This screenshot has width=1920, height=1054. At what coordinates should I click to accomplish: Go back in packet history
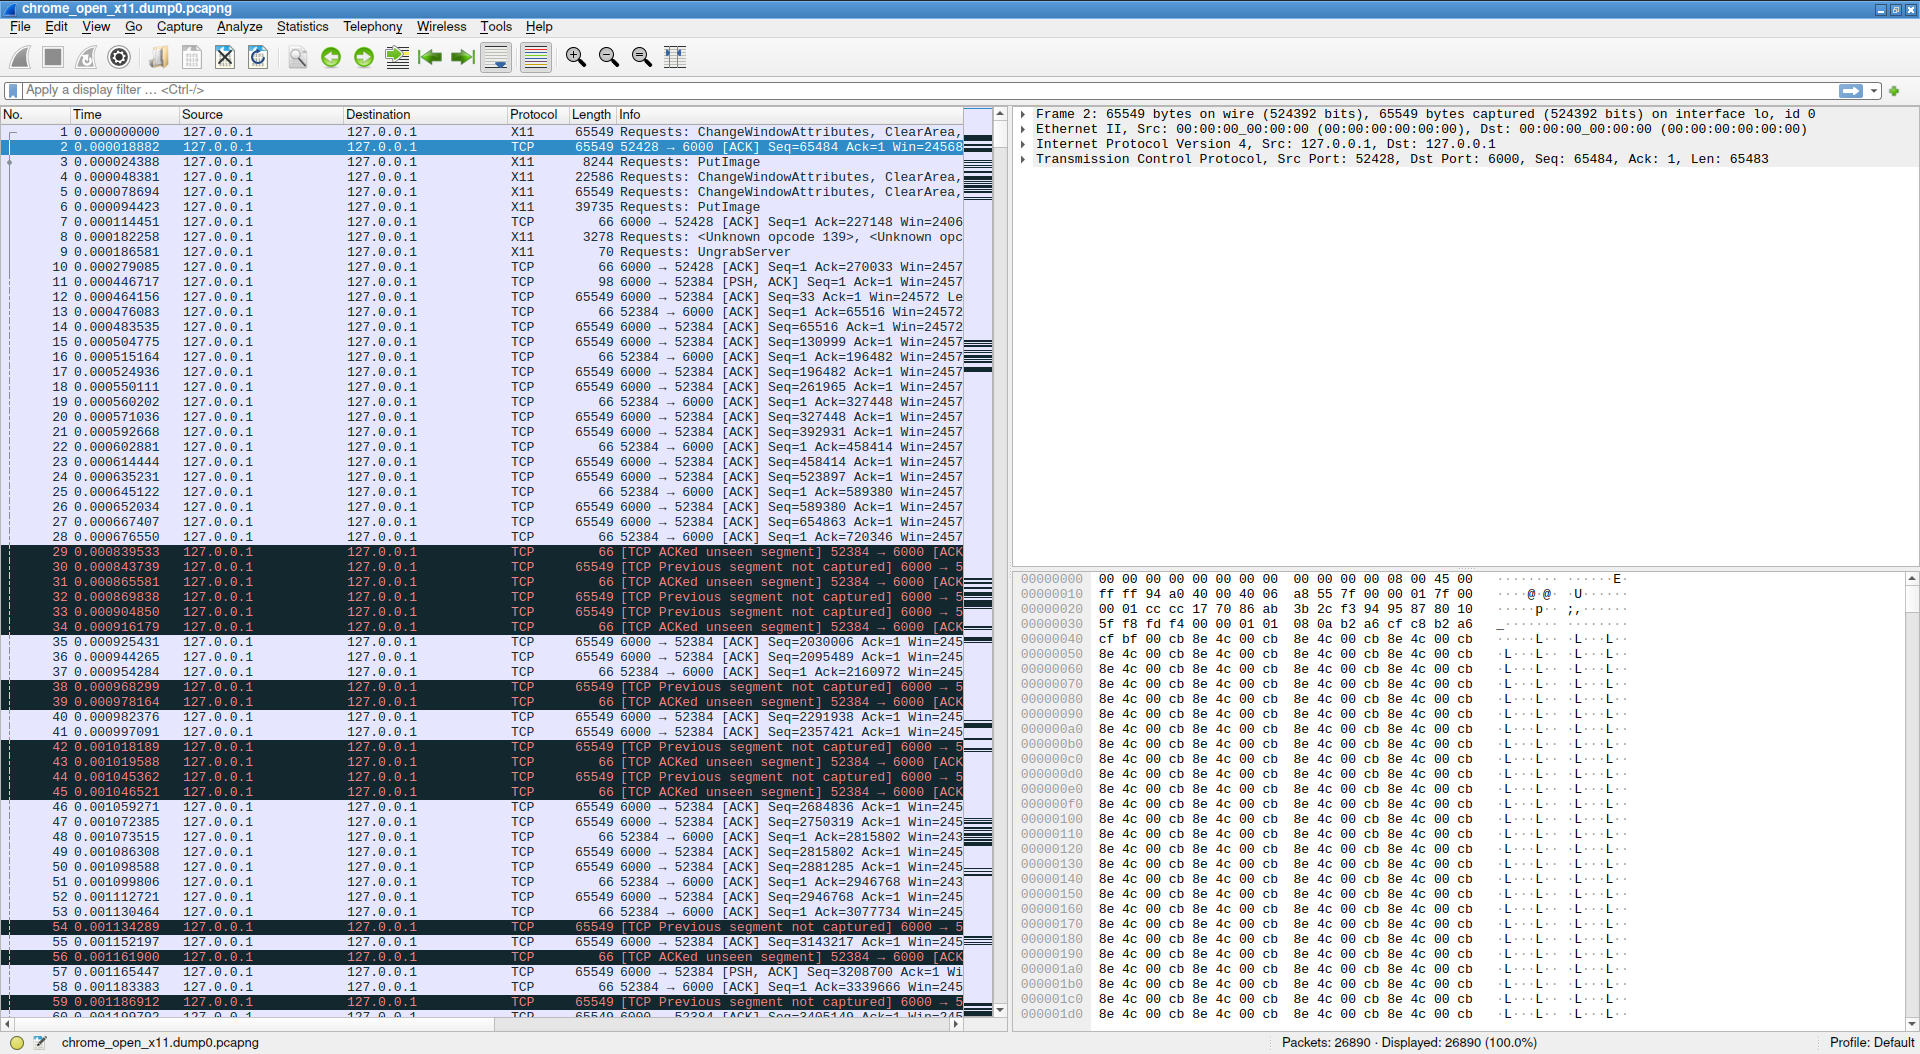331,58
